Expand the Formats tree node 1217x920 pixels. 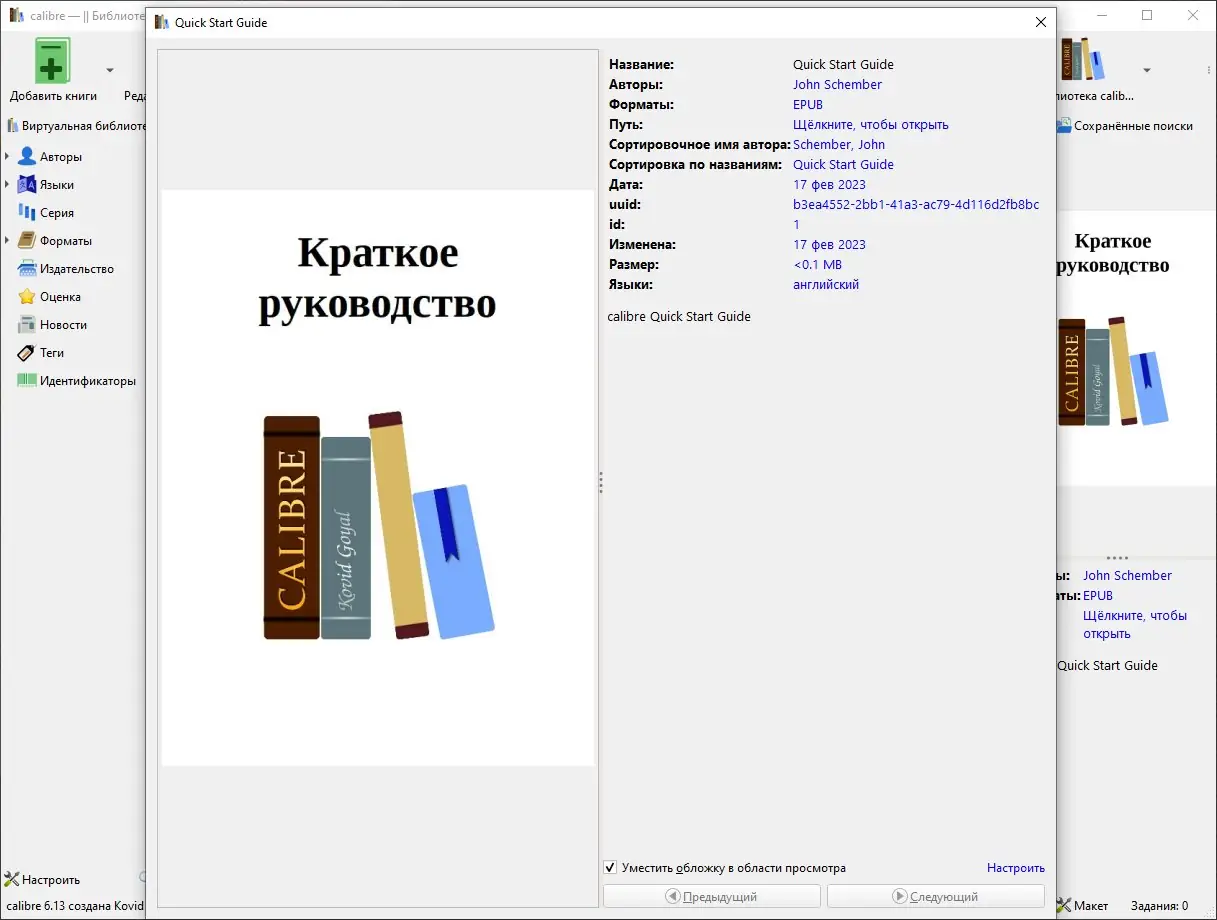[x=8, y=241]
